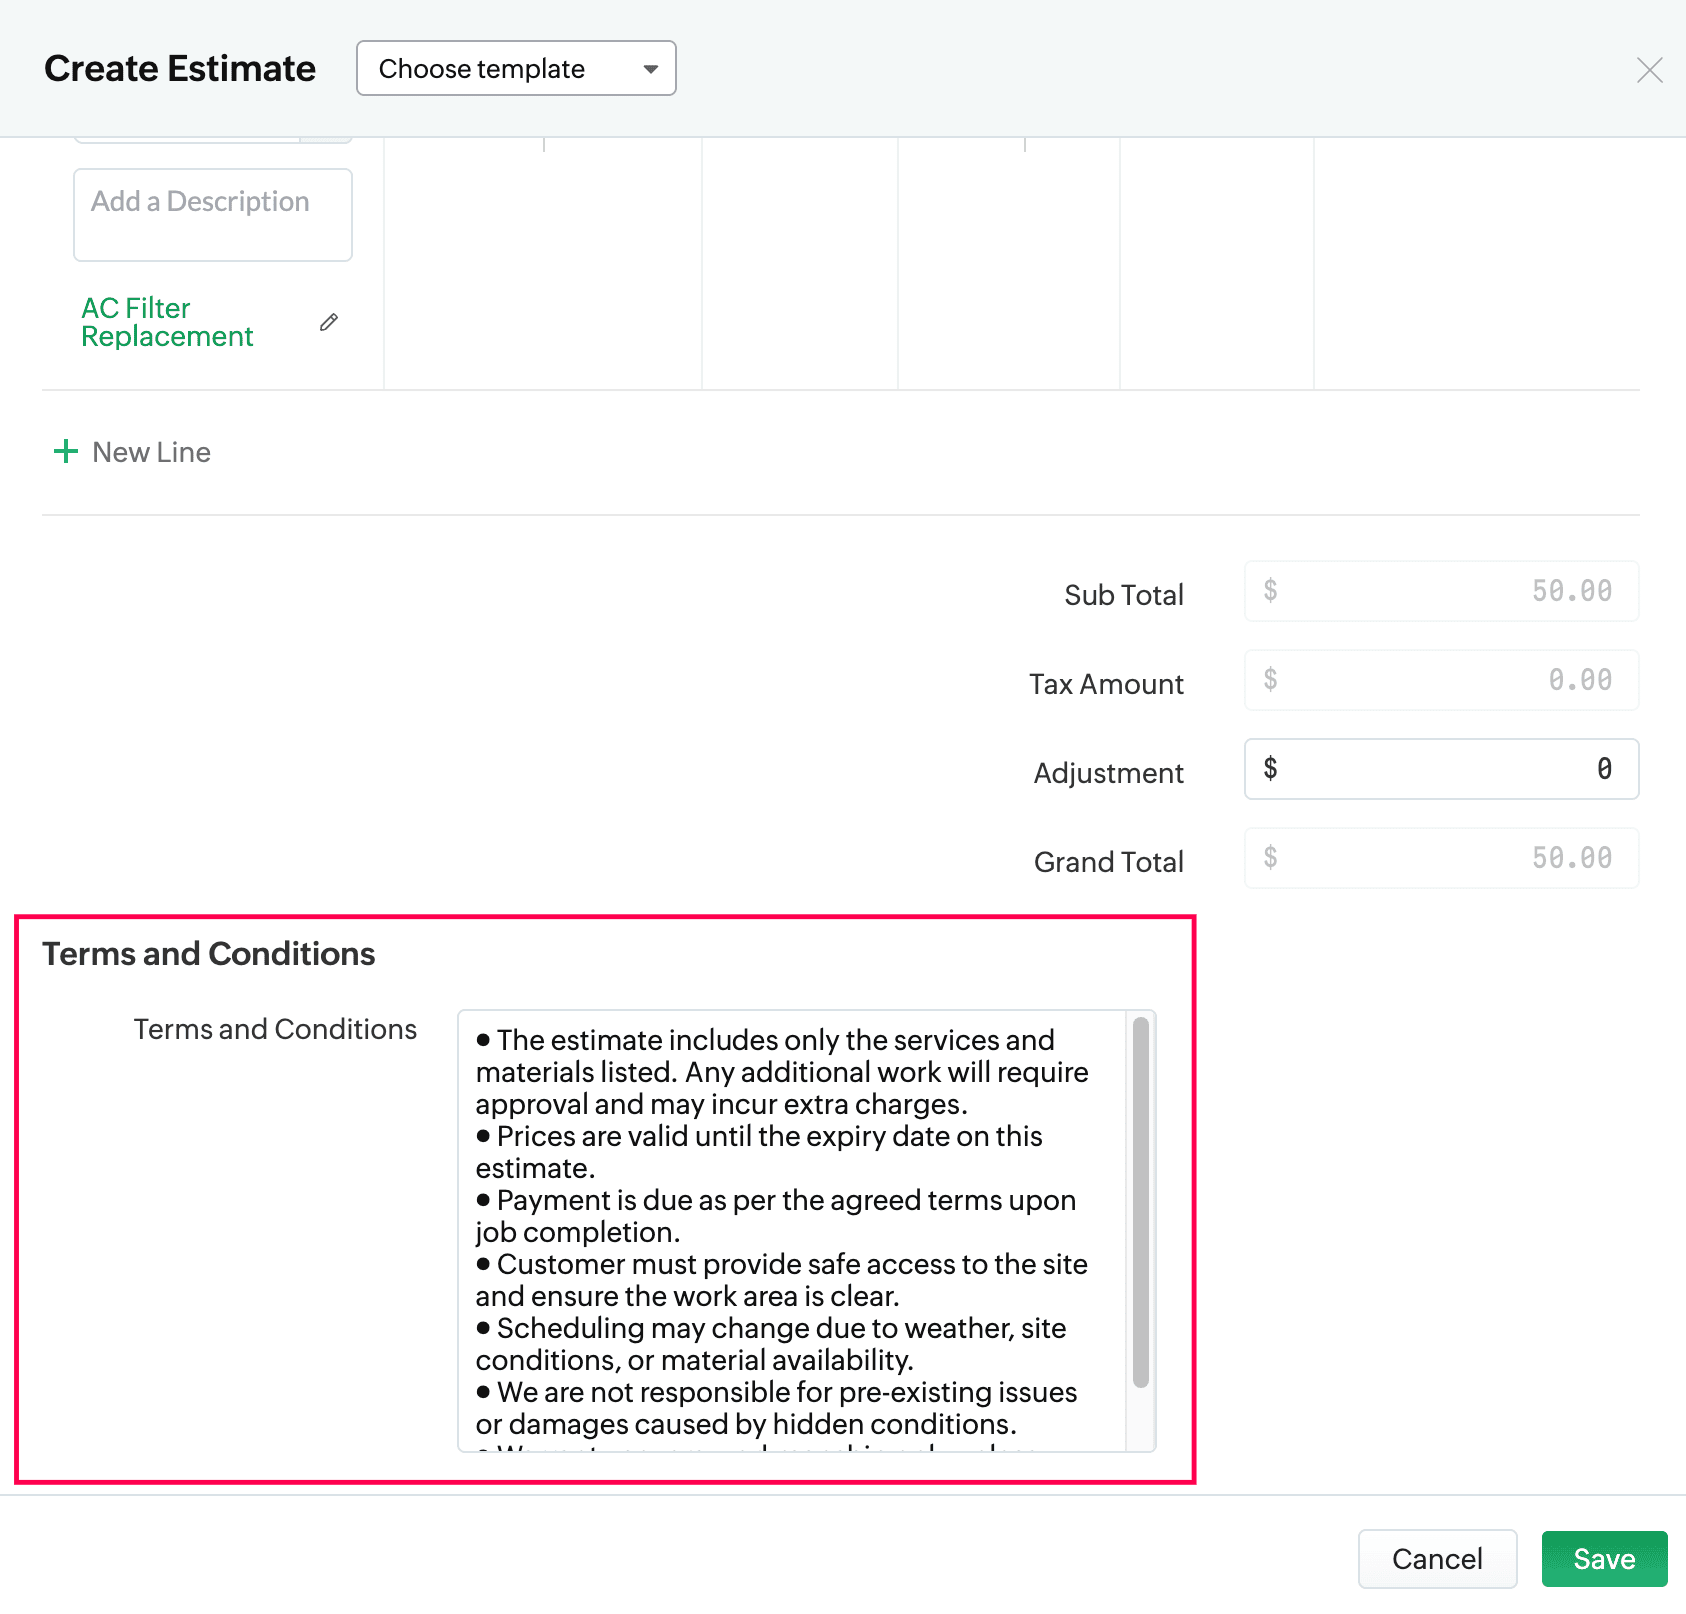
Task: Open the Choose template dropdown
Action: point(515,69)
